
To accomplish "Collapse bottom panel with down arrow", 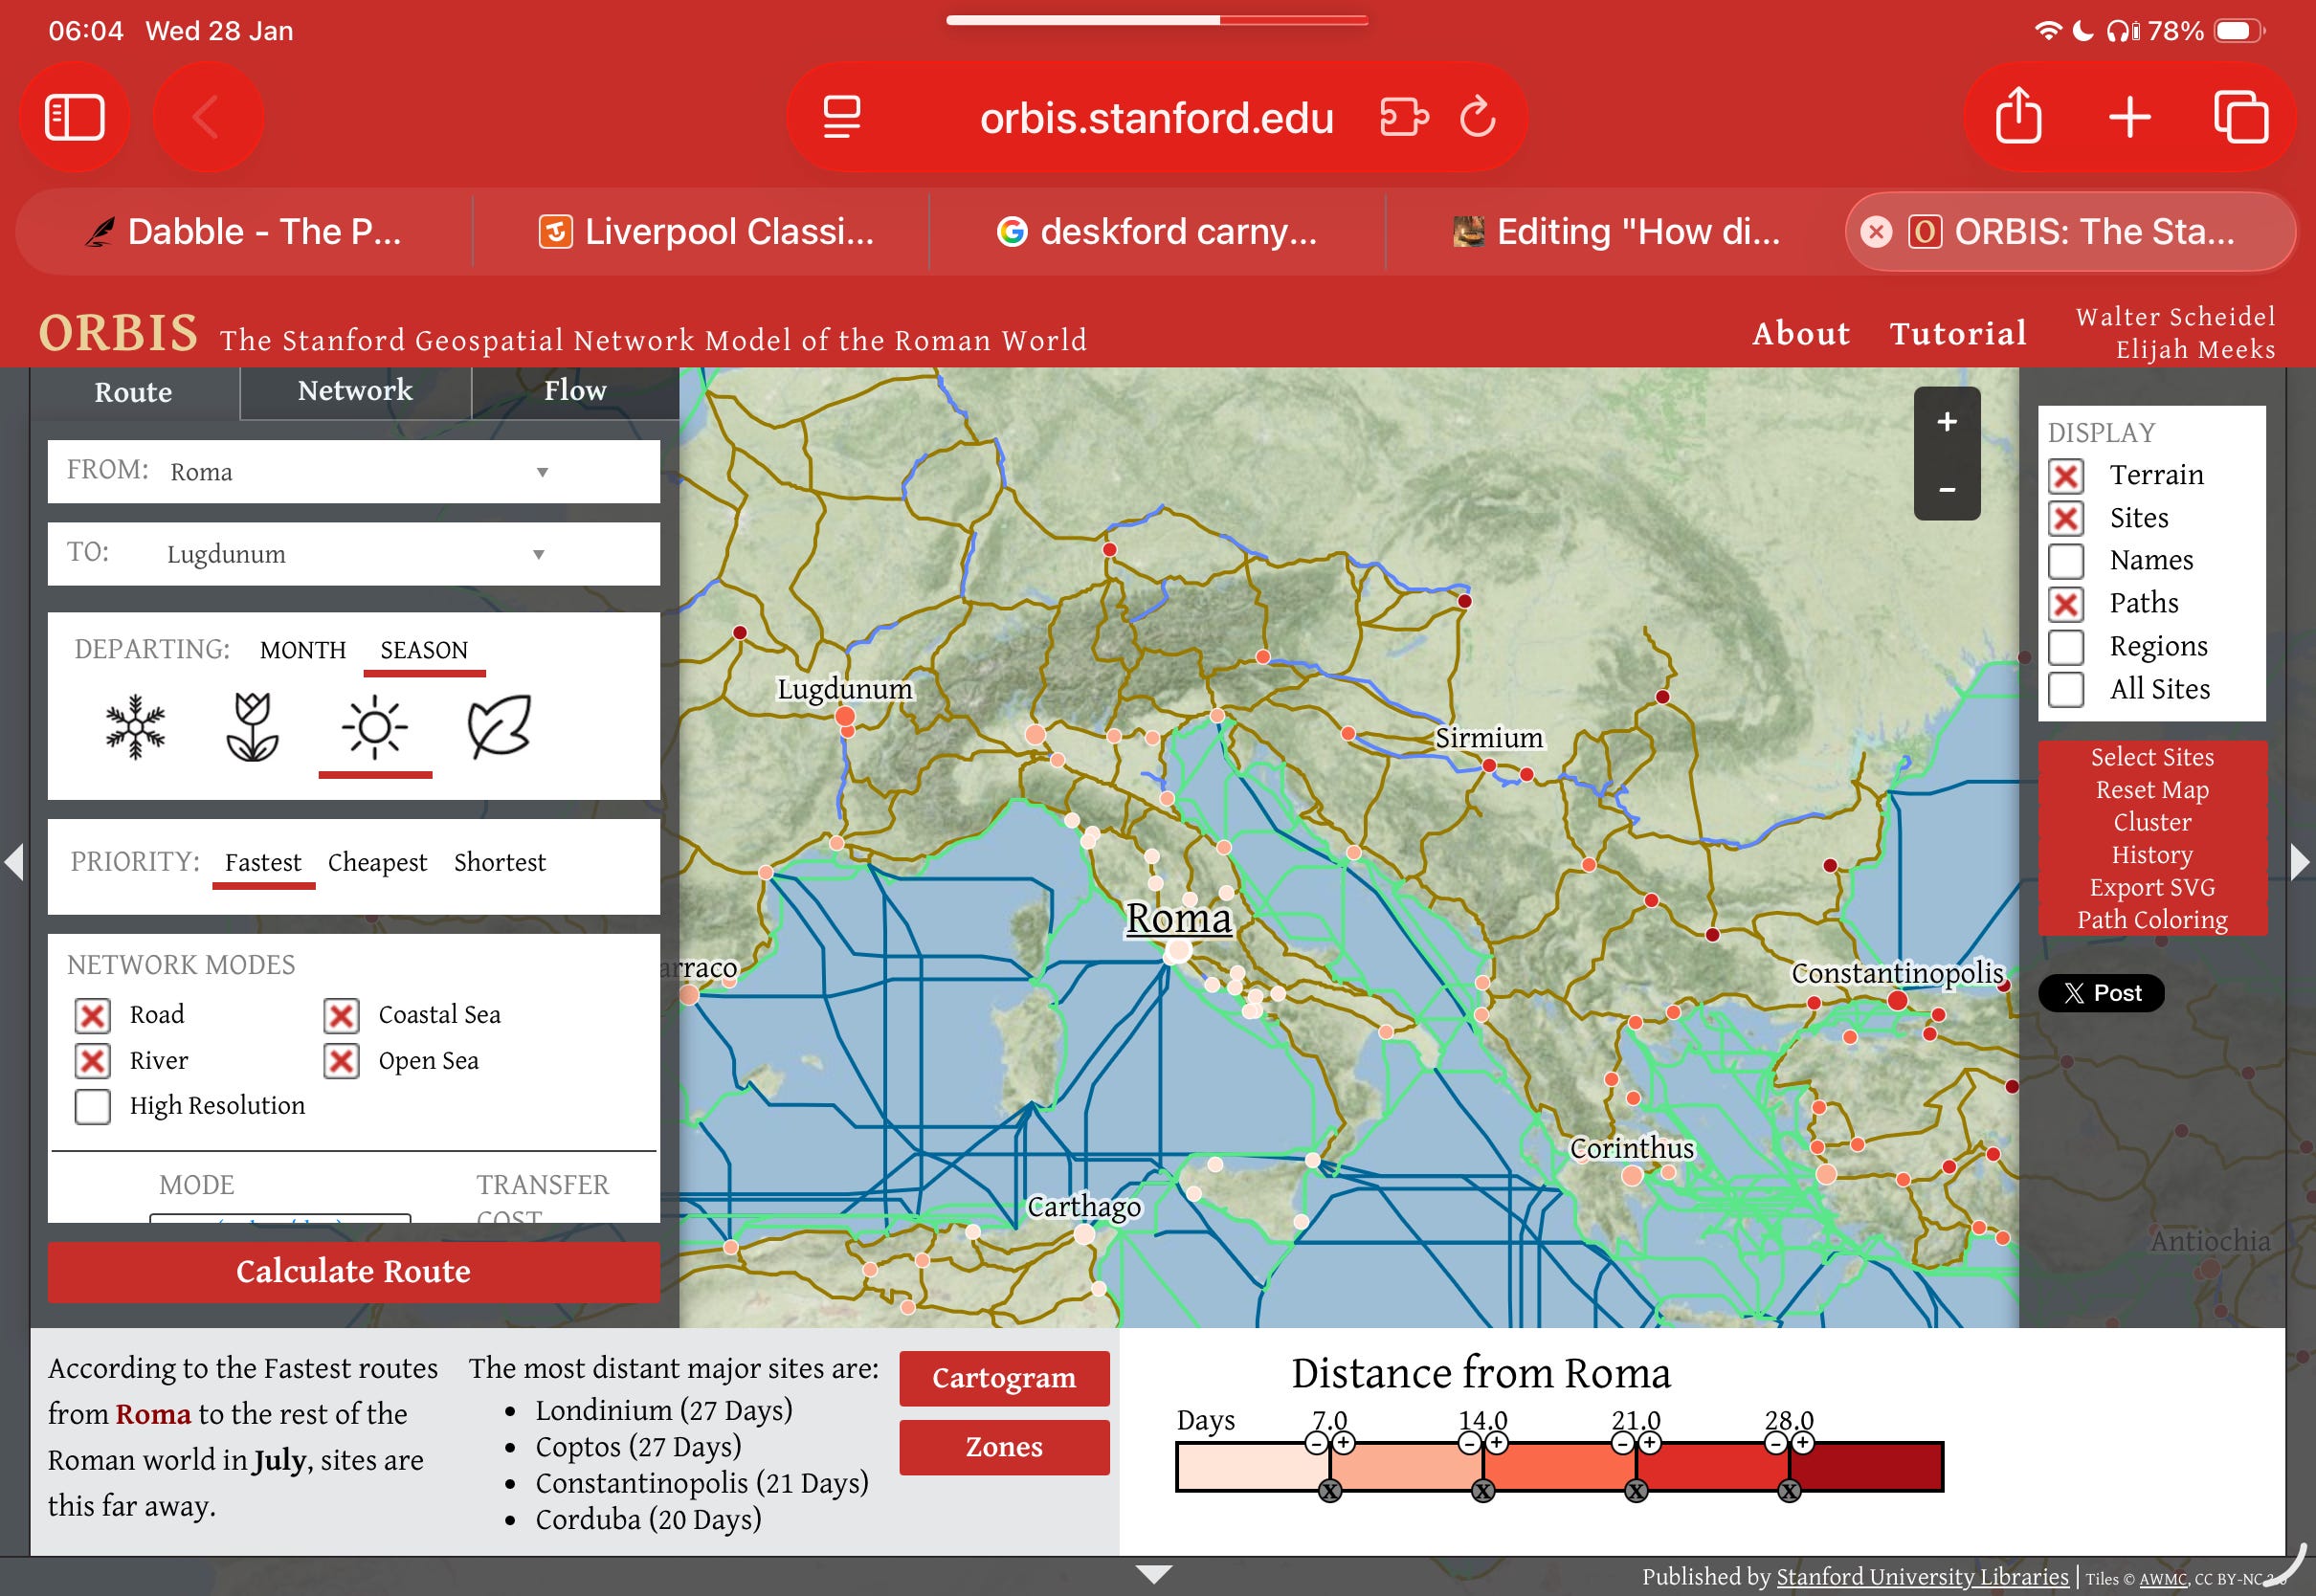I will [1154, 1574].
